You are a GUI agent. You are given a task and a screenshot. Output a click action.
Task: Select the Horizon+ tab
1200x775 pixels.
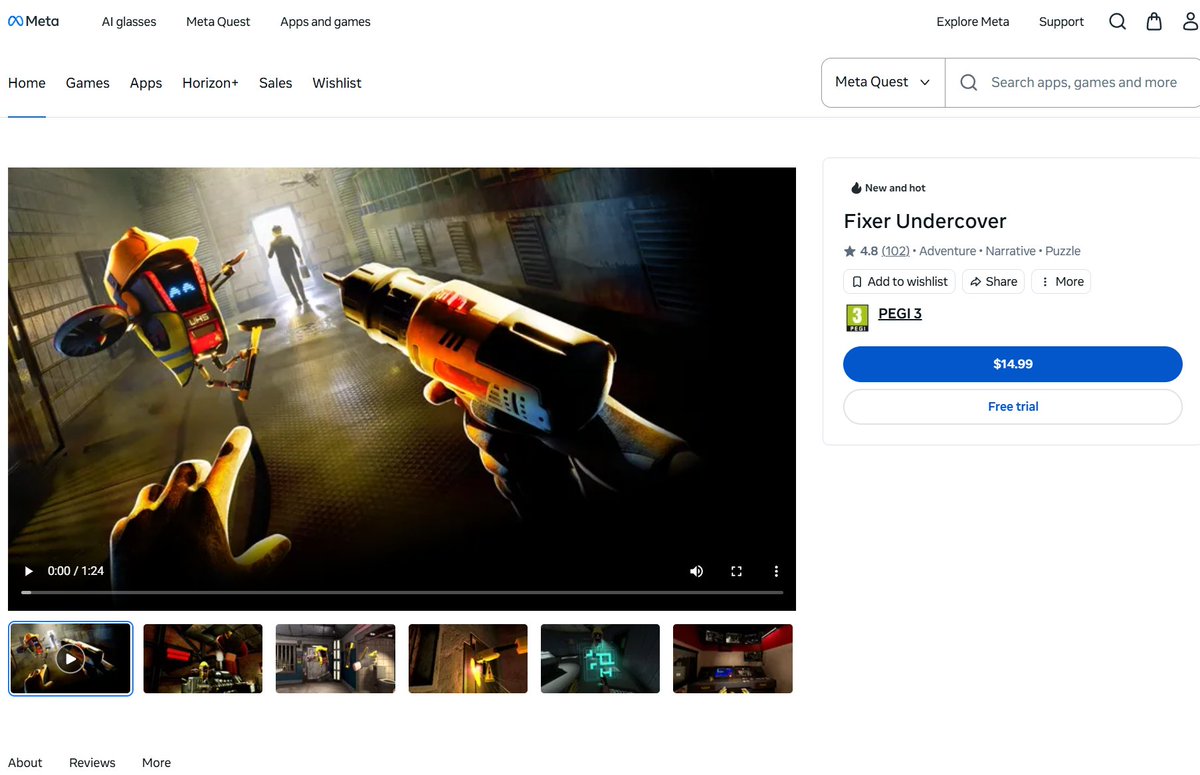click(210, 83)
